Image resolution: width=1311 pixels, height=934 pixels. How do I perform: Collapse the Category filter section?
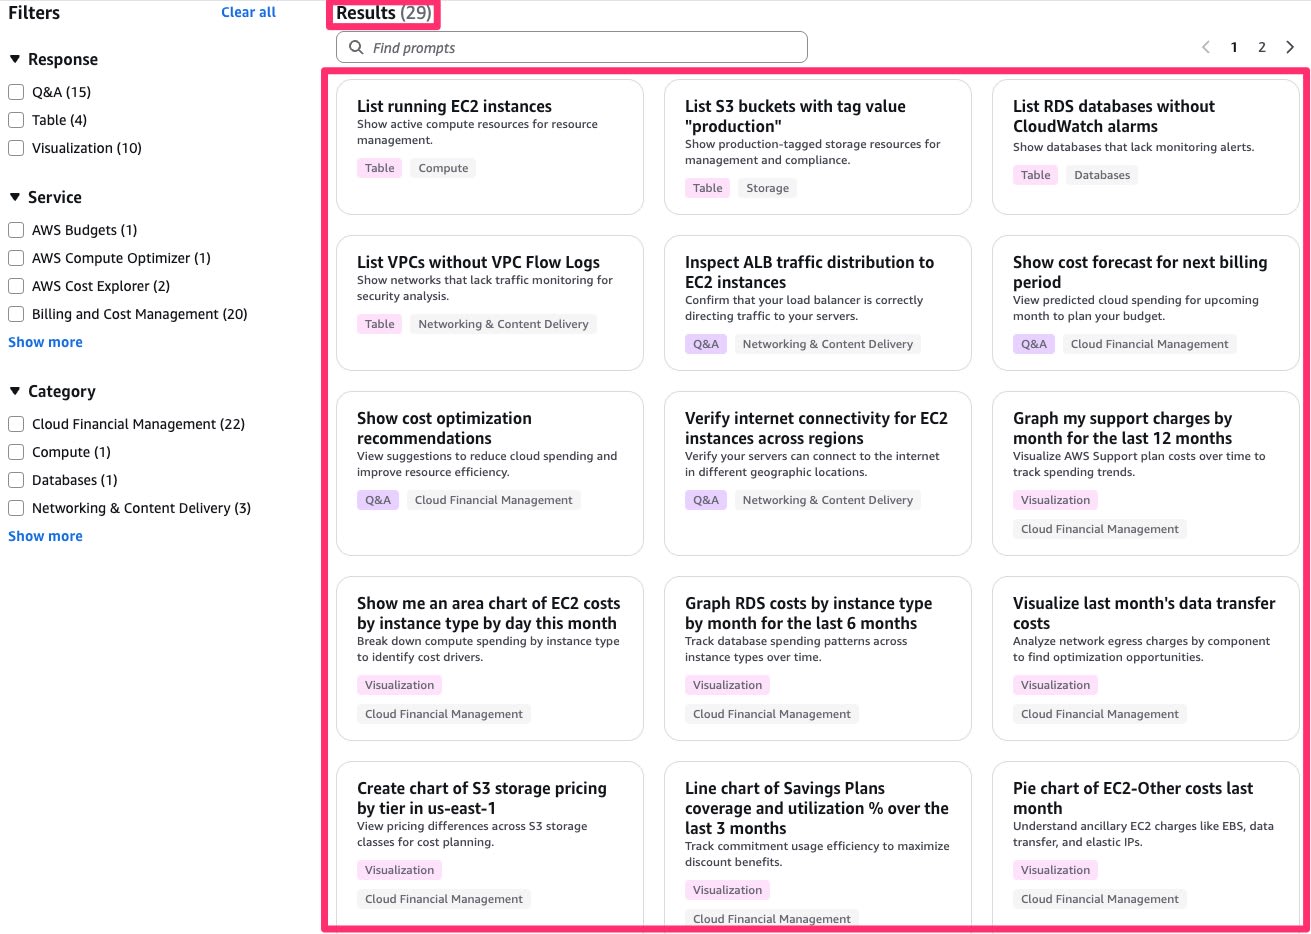point(15,391)
